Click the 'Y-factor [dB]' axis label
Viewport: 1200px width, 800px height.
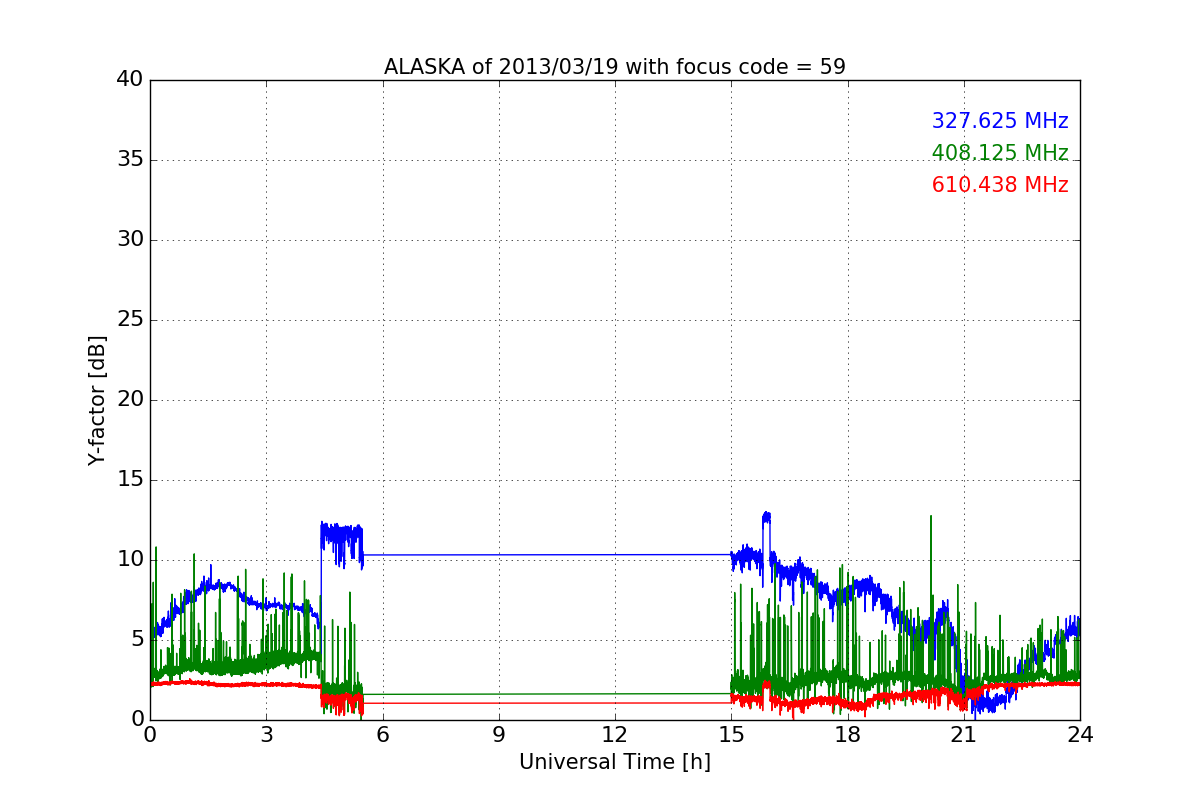[x=97, y=400]
